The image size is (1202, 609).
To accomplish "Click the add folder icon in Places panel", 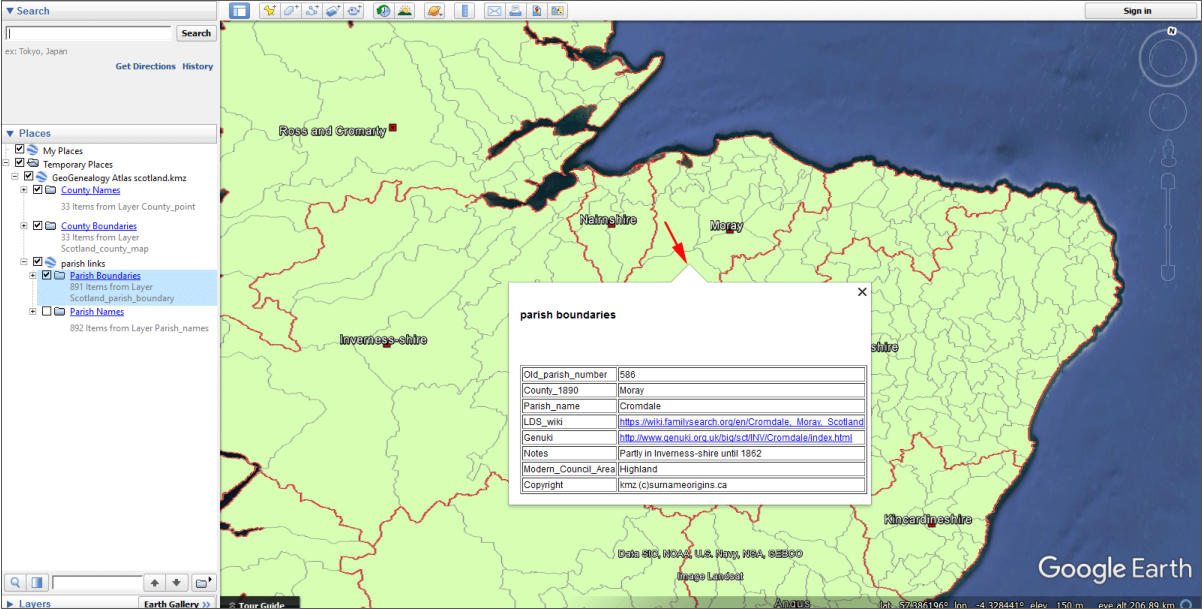I will click(203, 582).
